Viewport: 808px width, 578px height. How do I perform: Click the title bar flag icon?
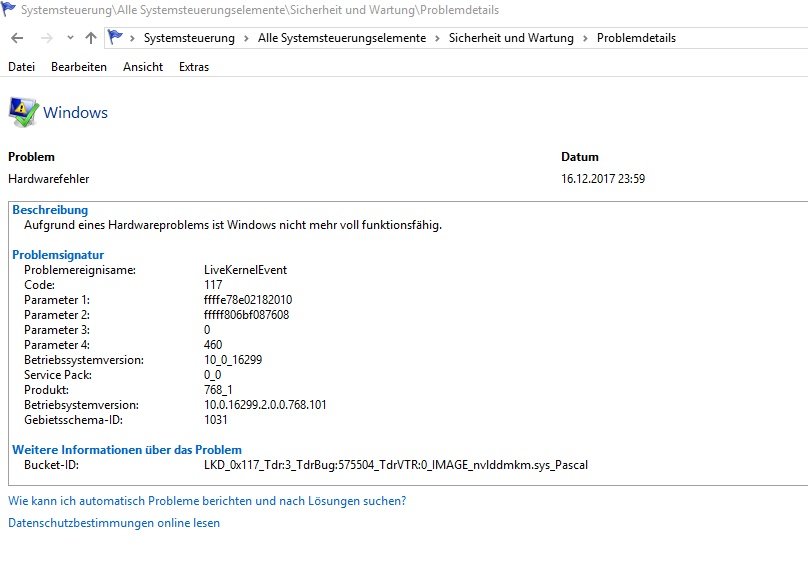[x=8, y=9]
